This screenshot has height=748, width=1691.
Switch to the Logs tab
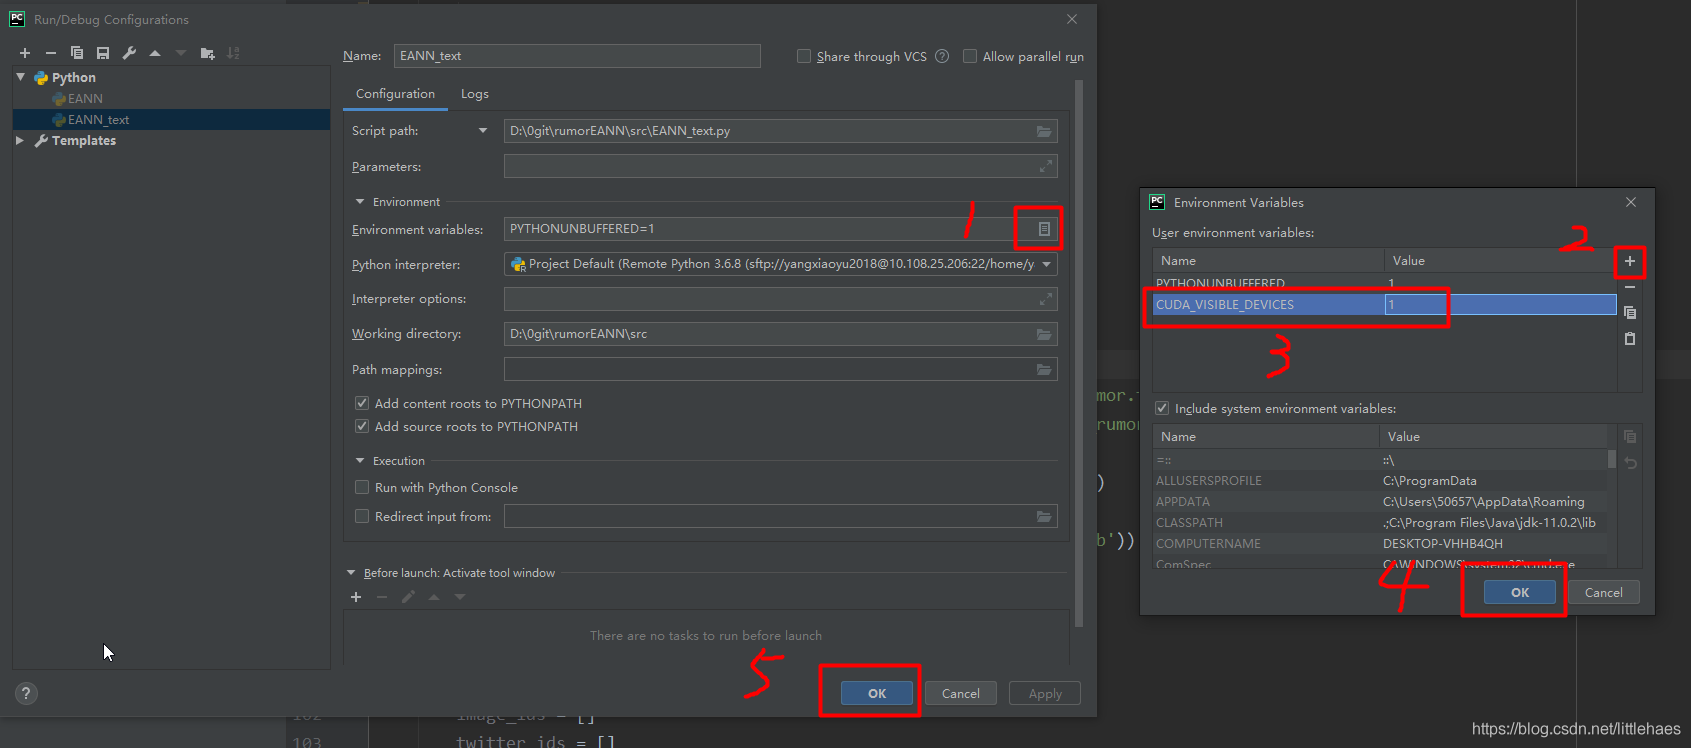pyautogui.click(x=475, y=94)
